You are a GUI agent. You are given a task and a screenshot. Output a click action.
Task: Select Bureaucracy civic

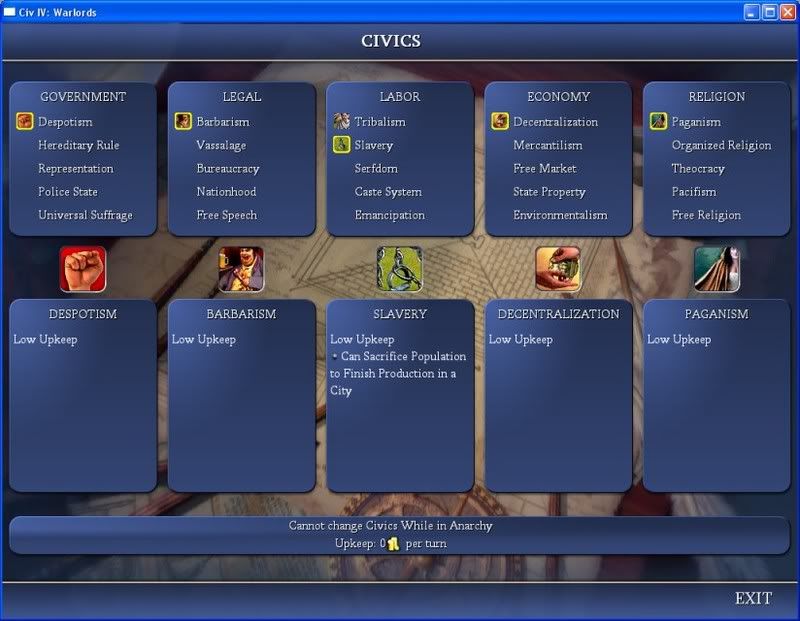[228, 169]
